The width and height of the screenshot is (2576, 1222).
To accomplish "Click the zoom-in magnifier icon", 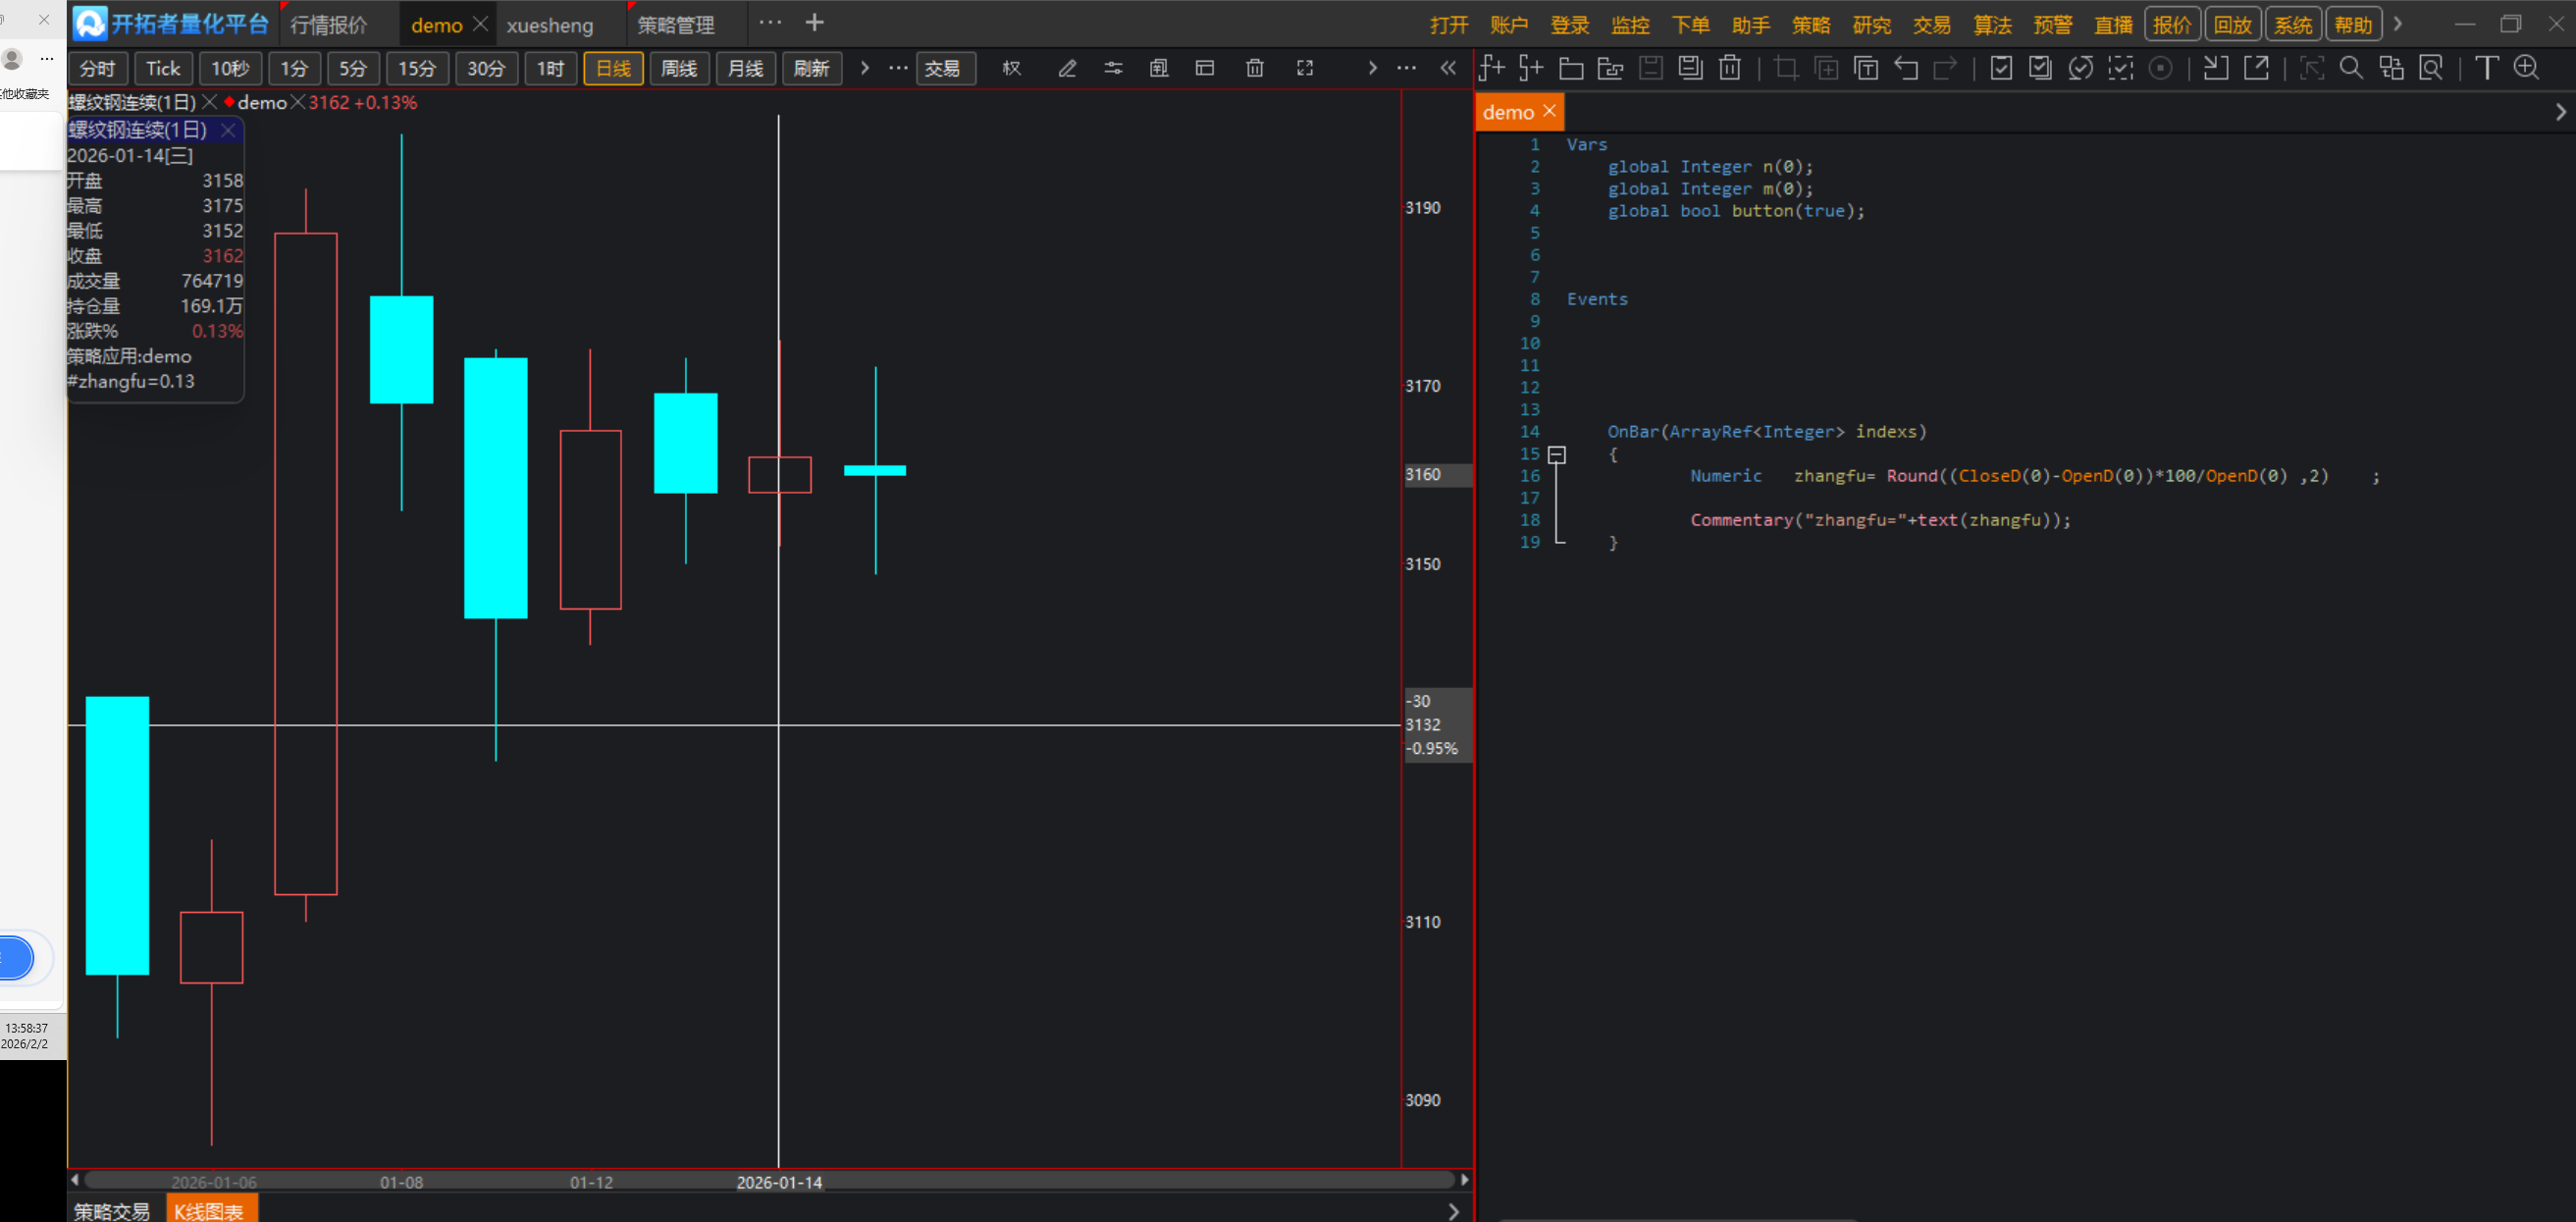I will [x=2526, y=68].
